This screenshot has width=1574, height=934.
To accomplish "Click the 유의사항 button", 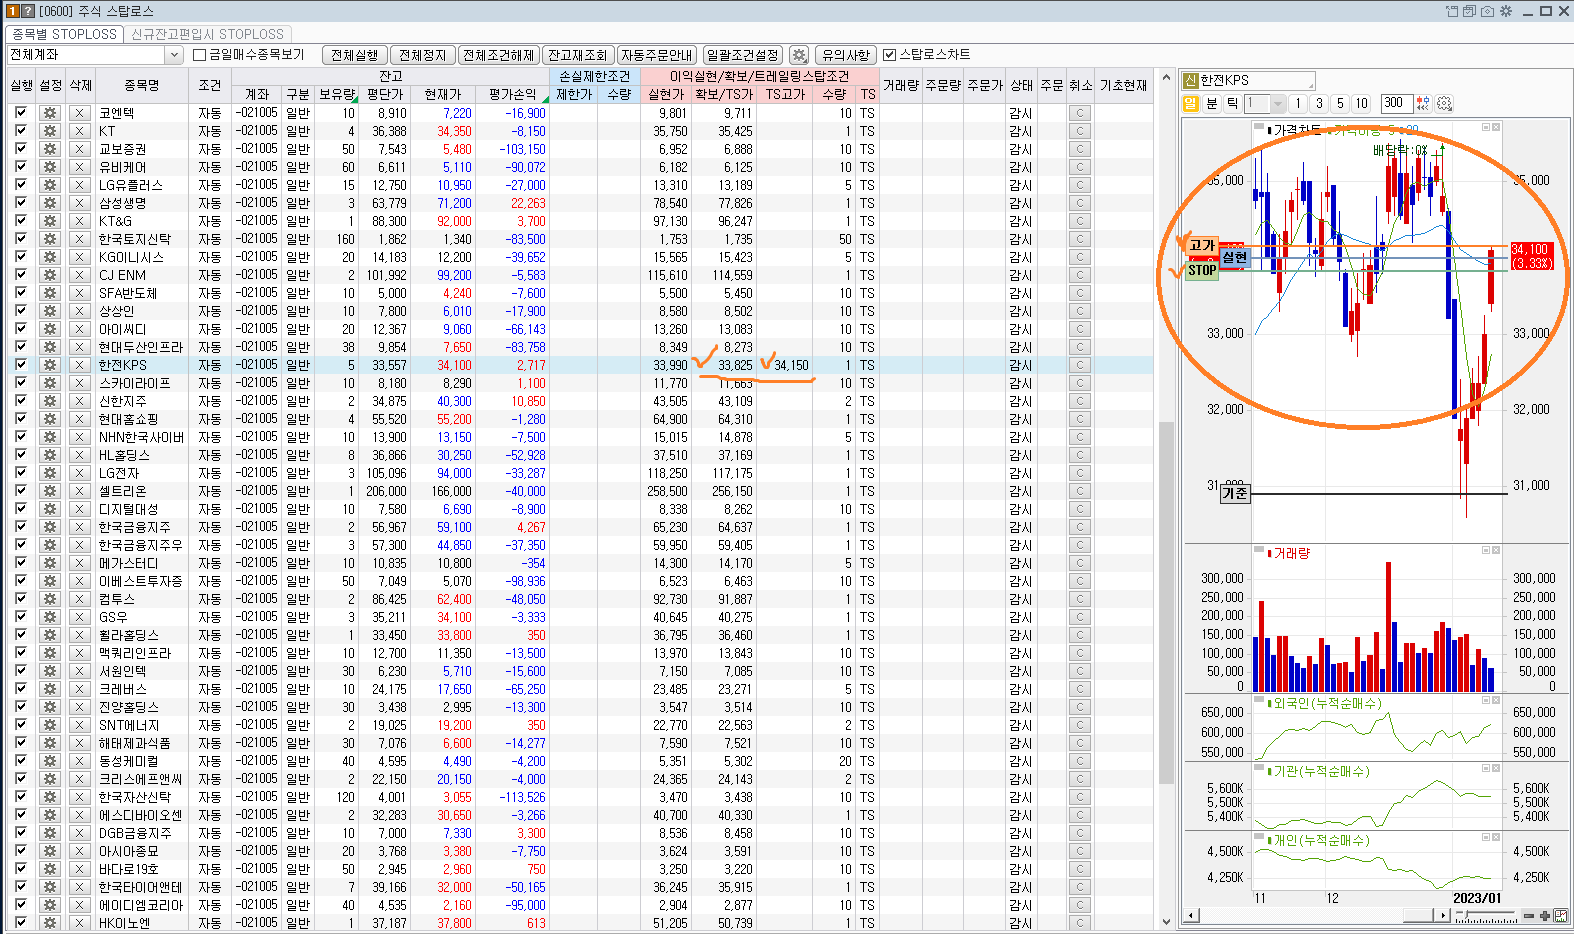I will [846, 55].
